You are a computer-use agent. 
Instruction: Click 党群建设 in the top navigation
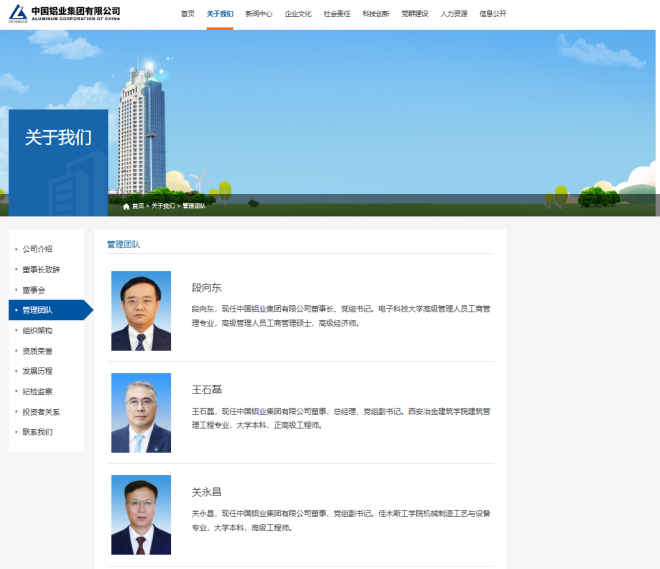click(x=415, y=14)
